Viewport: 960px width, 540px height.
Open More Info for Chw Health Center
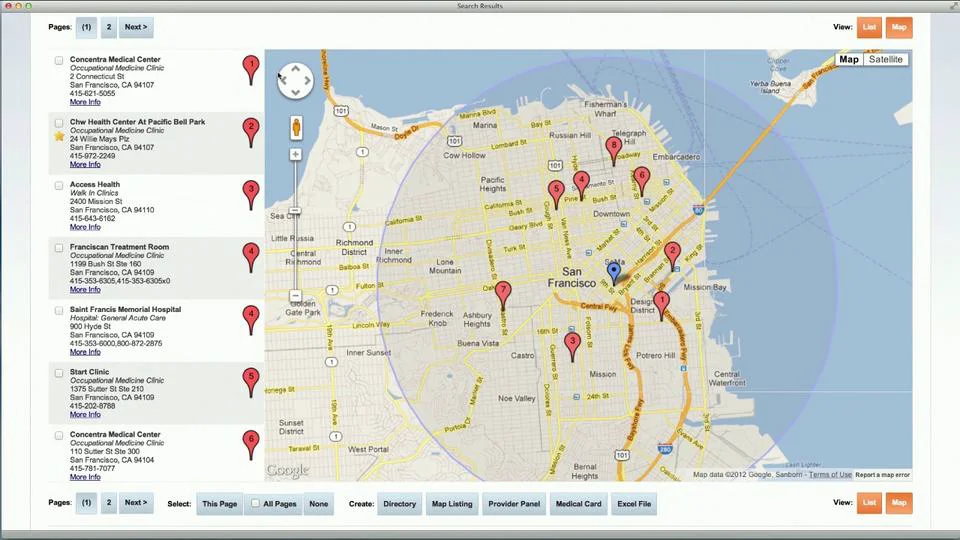[x=85, y=165]
